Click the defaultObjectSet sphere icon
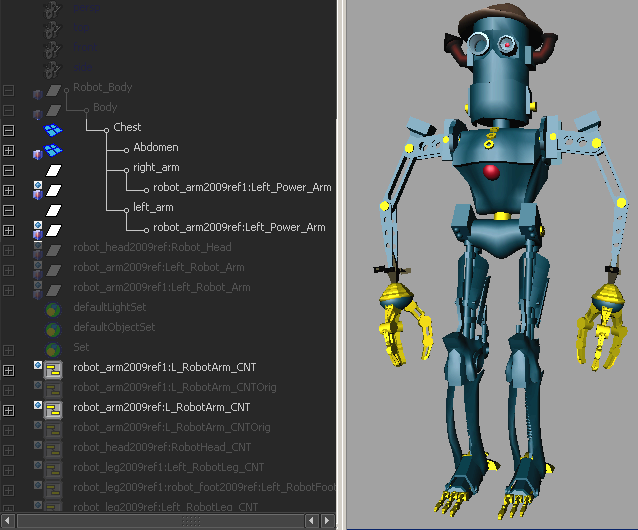The height and width of the screenshot is (530, 638). tap(53, 330)
